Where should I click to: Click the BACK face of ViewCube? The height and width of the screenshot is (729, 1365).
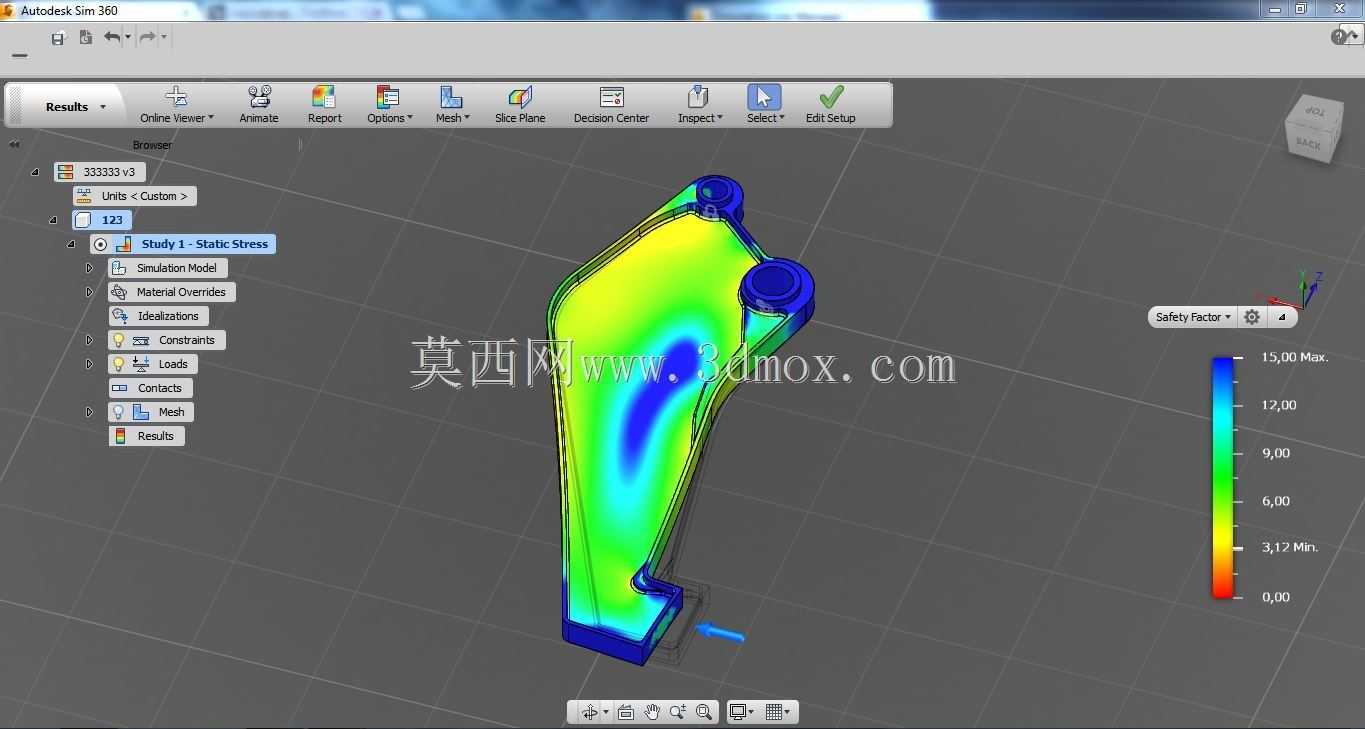coord(1308,144)
